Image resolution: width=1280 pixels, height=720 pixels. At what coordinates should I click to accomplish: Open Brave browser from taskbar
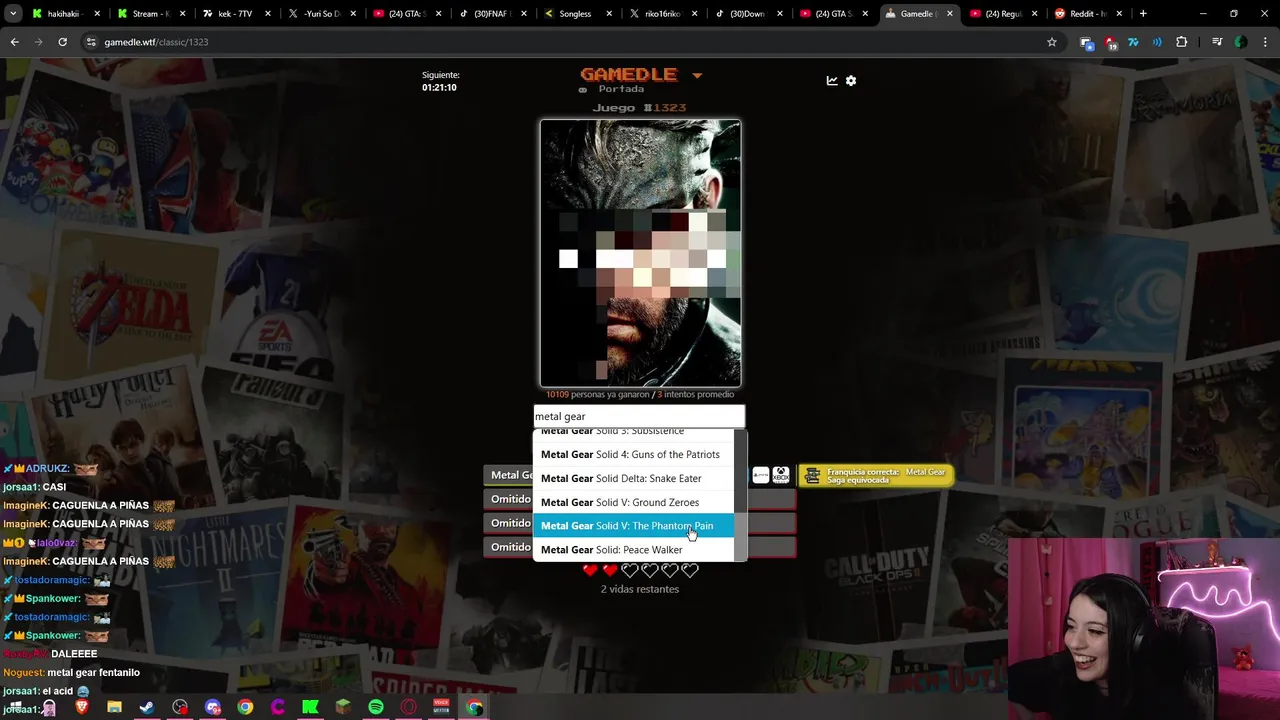click(x=81, y=707)
